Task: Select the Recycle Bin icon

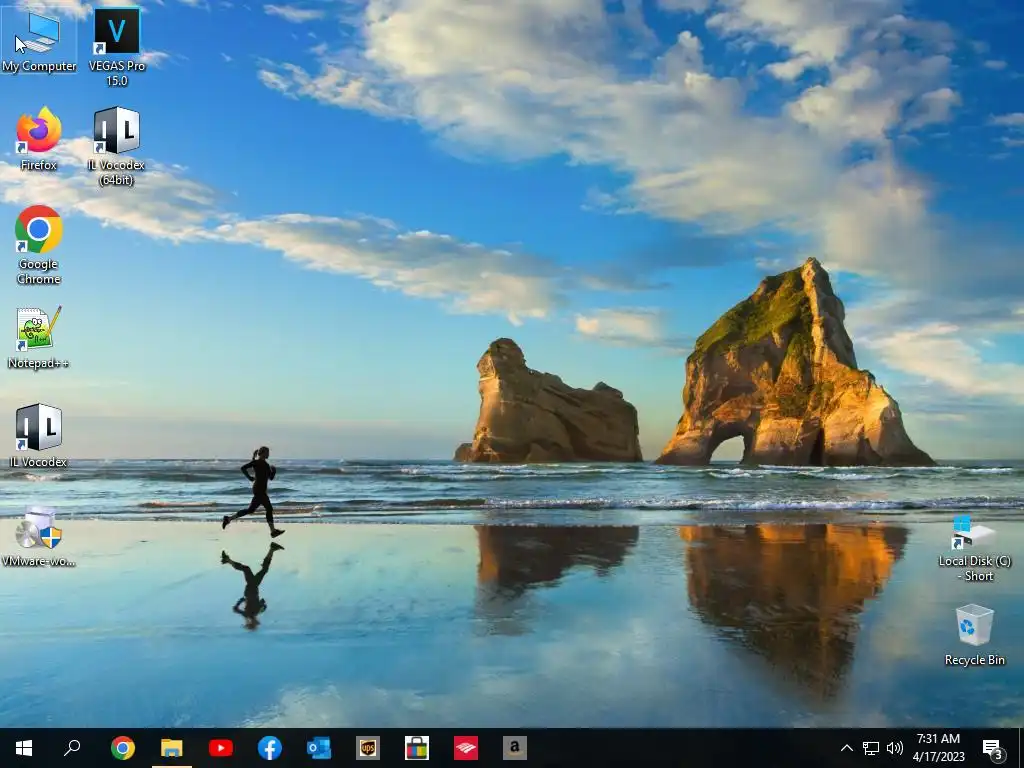Action: 974,635
